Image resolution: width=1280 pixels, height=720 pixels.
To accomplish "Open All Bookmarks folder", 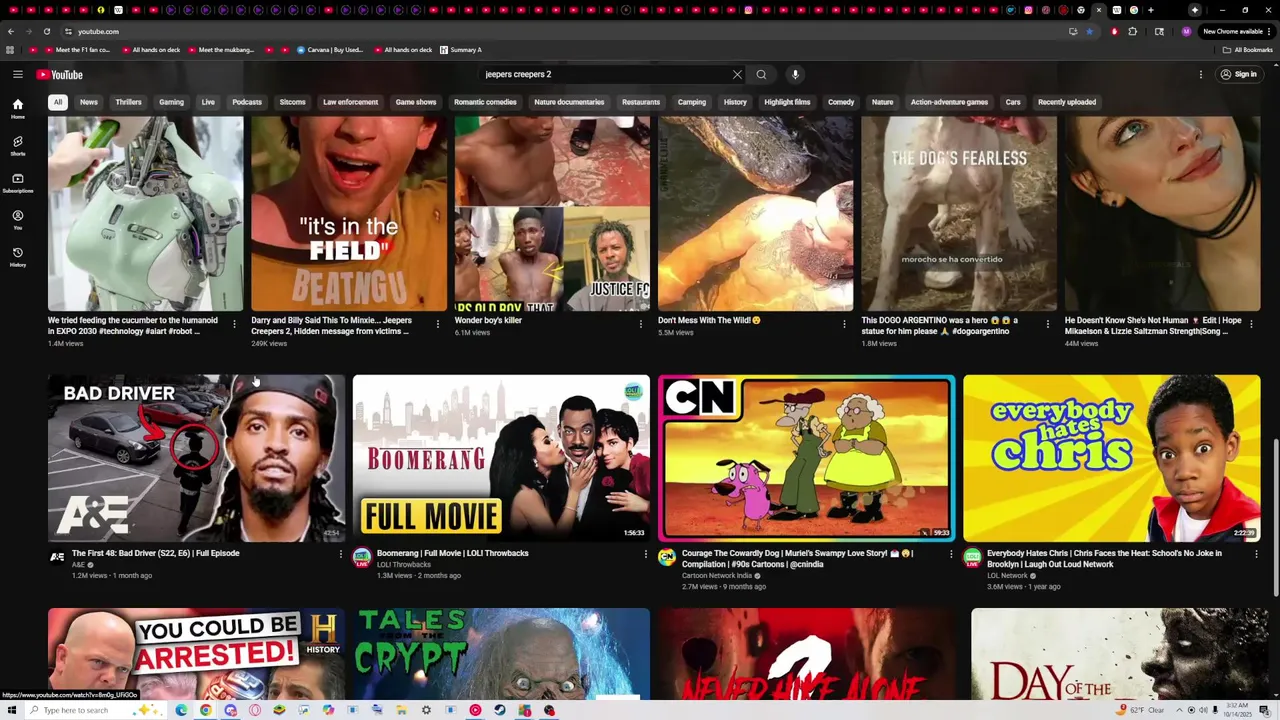I will tap(1248, 49).
